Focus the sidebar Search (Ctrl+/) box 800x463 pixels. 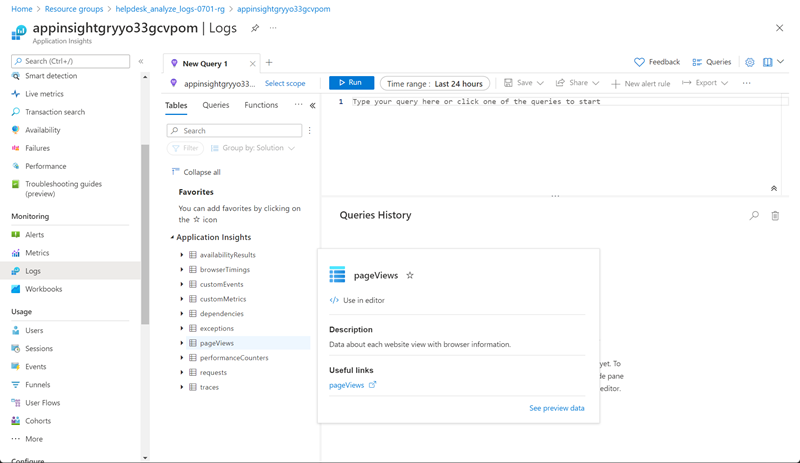coord(70,61)
